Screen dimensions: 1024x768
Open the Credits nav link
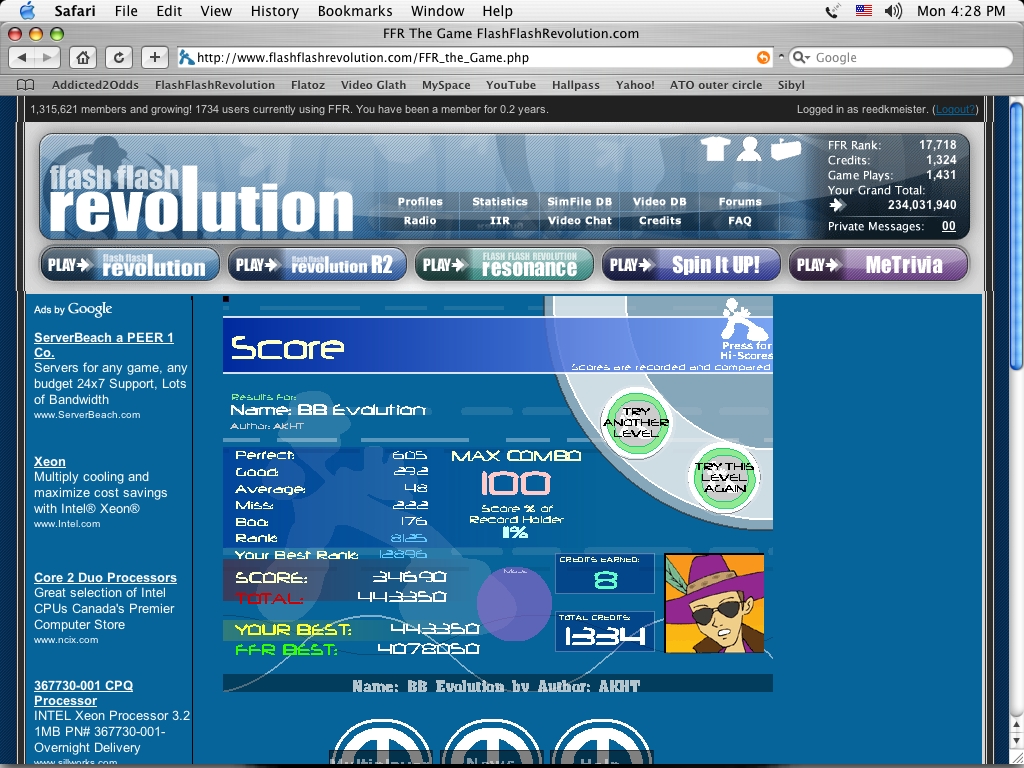(660, 221)
